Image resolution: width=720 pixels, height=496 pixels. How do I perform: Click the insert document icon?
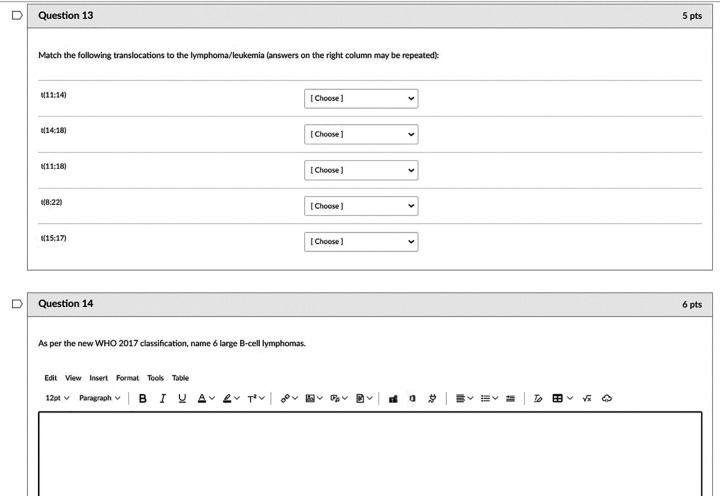click(360, 398)
